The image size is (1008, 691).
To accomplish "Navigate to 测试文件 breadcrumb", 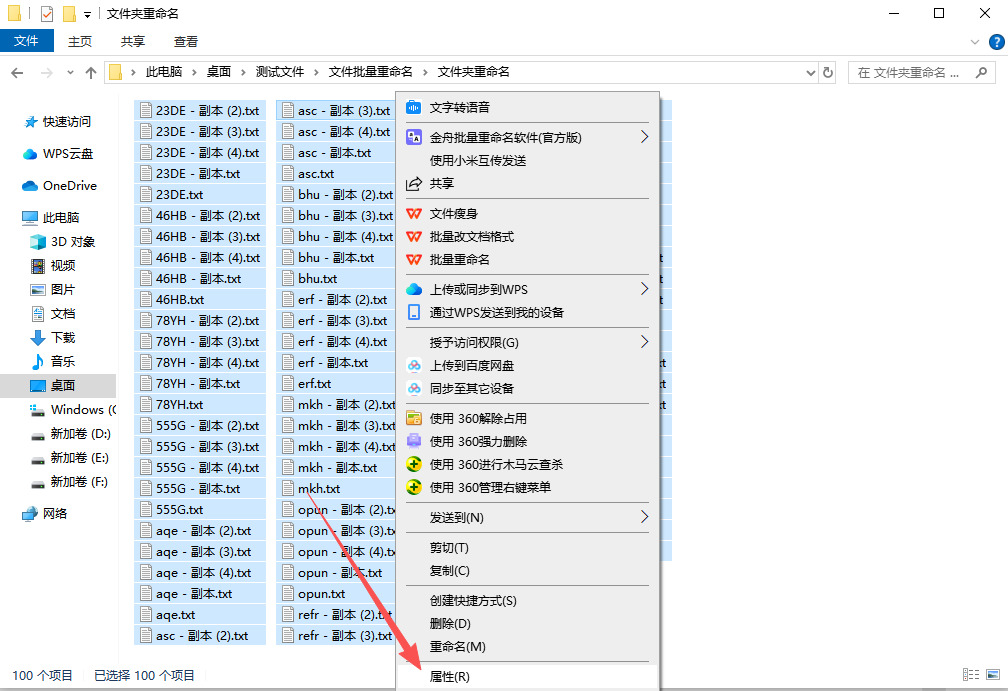I will pos(280,72).
